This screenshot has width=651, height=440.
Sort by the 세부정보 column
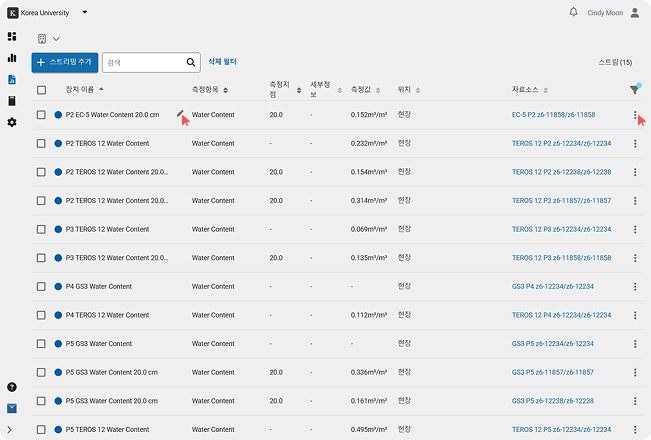click(326, 90)
